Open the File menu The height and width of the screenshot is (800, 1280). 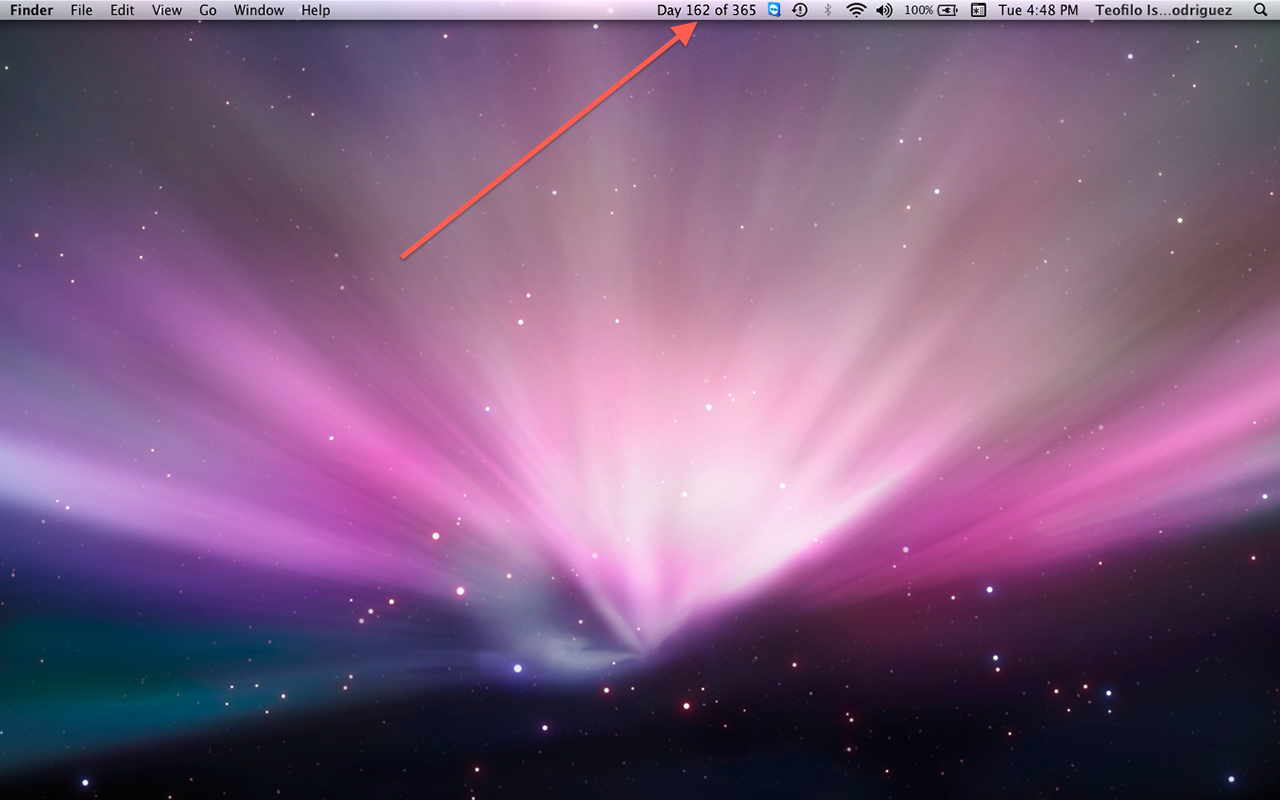point(81,10)
